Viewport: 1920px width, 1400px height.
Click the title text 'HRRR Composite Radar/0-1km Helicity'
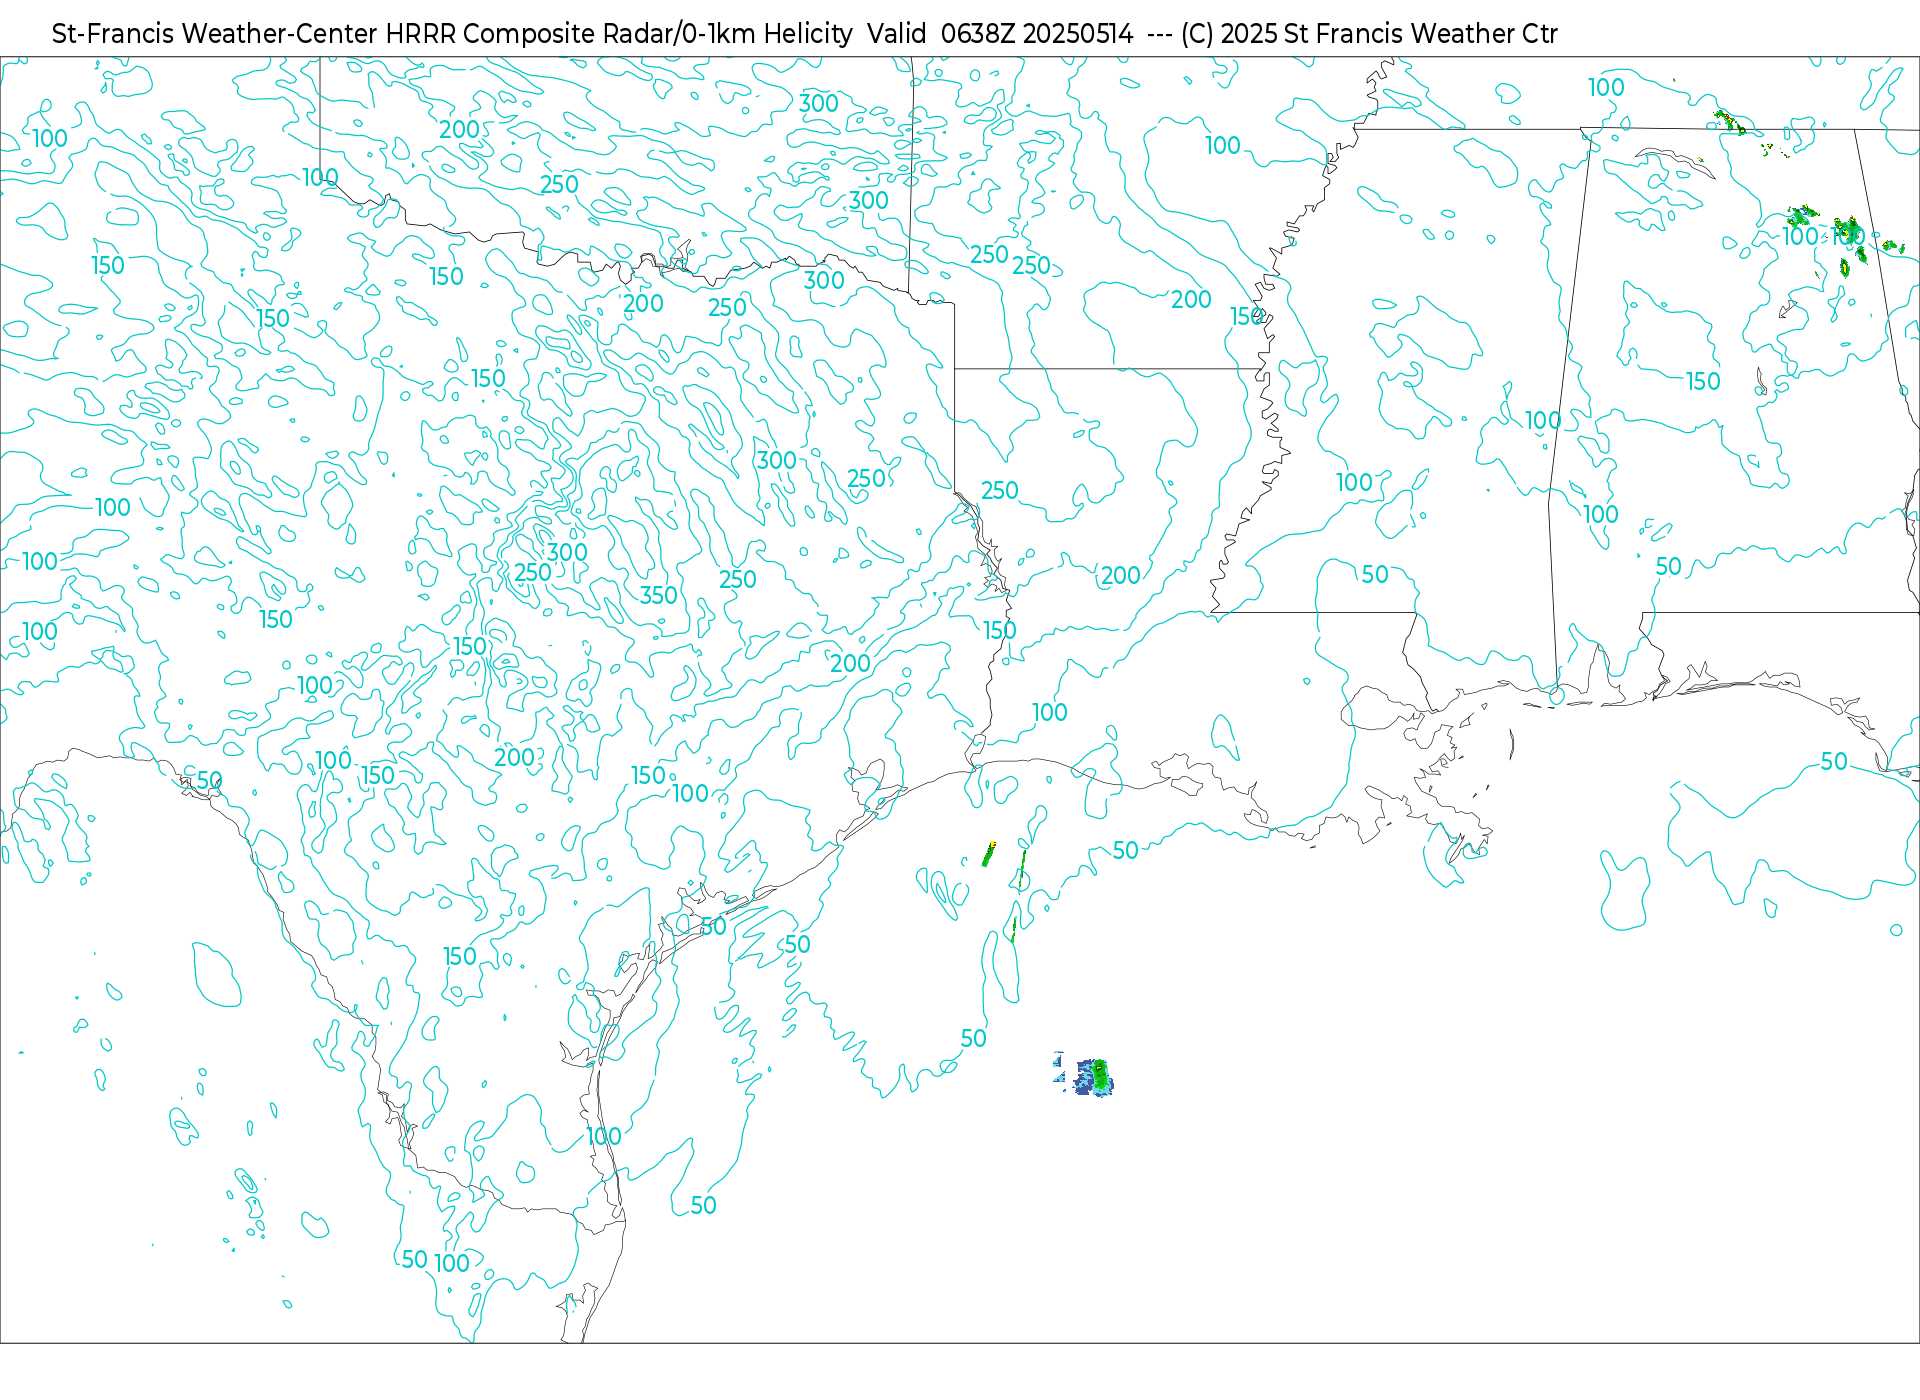618,34
